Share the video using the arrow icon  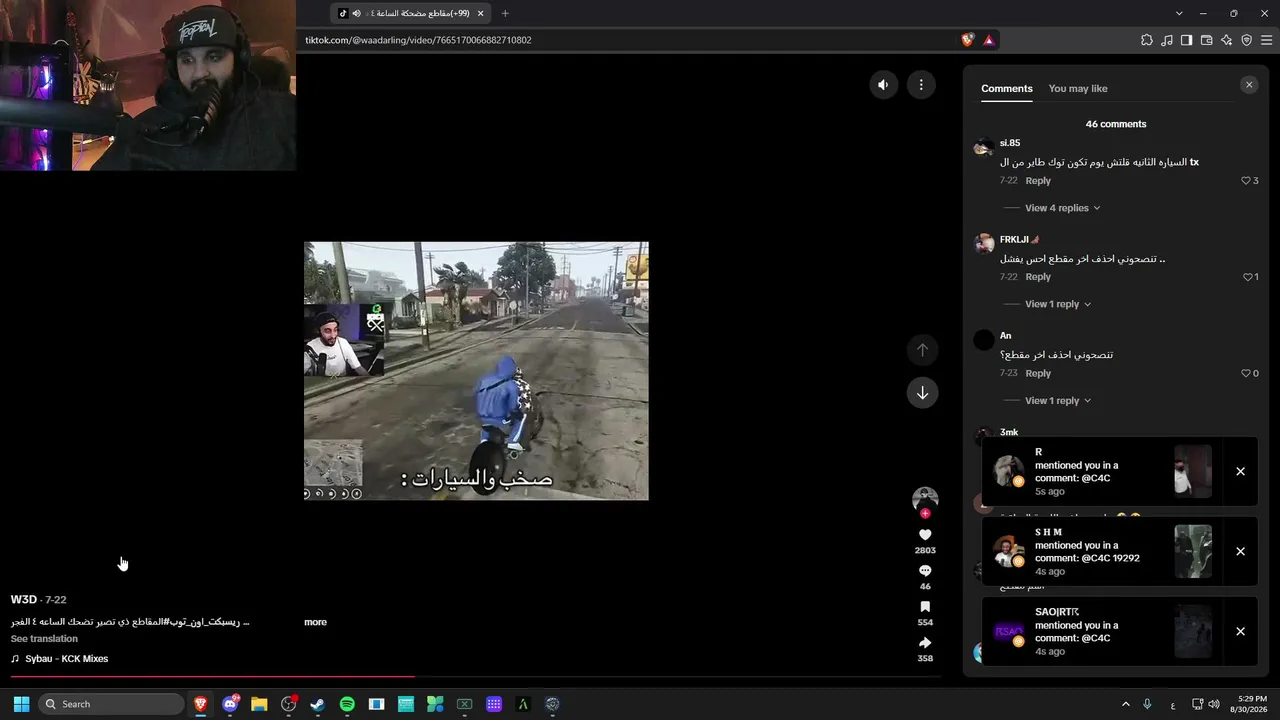[x=925, y=643]
